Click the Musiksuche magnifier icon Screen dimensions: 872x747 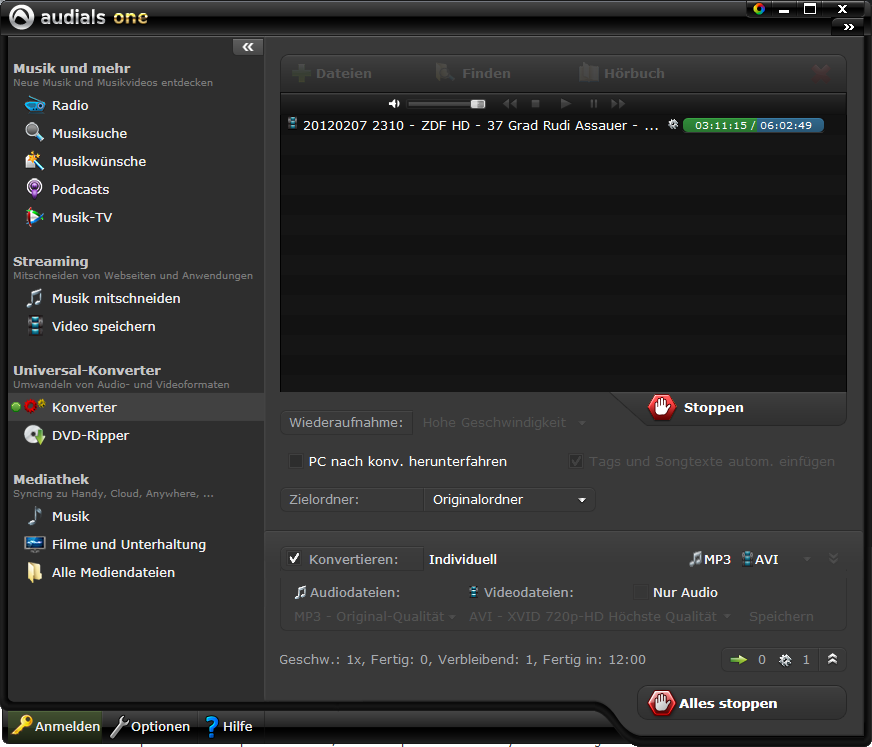coord(34,132)
